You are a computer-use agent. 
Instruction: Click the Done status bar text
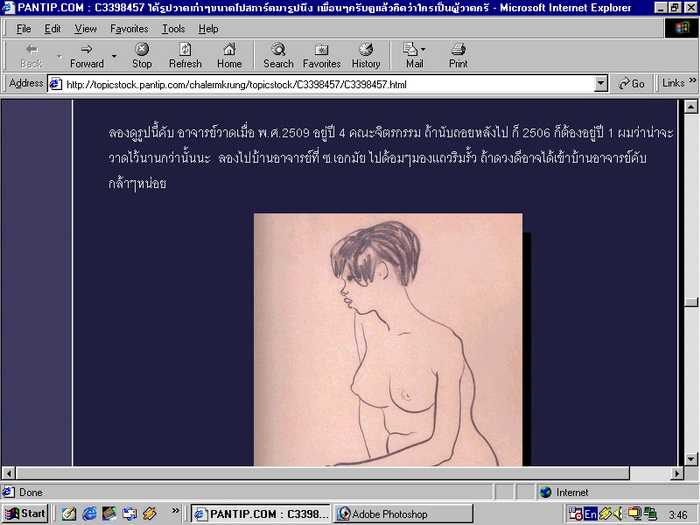pos(30,492)
